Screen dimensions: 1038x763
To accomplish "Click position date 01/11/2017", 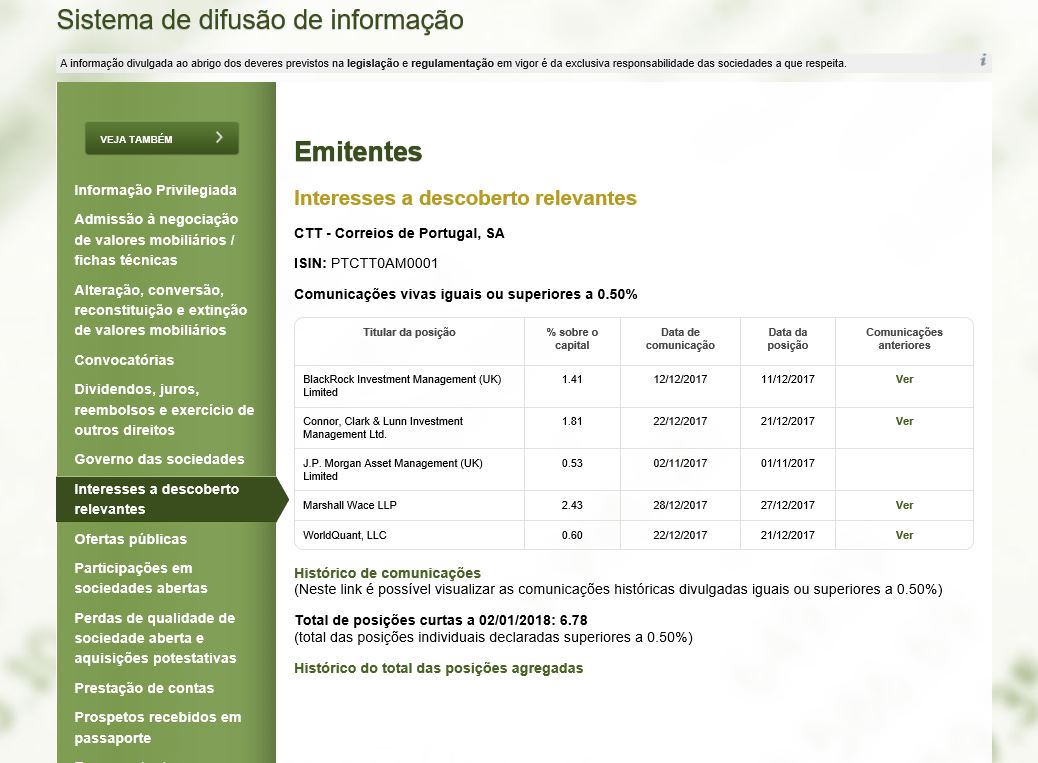I will (788, 463).
